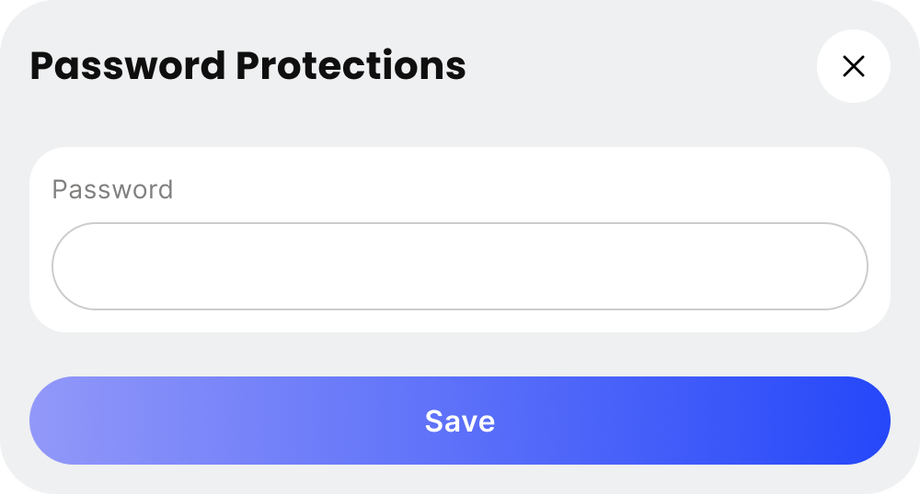Viewport: 920px width, 494px height.
Task: Click the Password input field
Action: (459, 266)
